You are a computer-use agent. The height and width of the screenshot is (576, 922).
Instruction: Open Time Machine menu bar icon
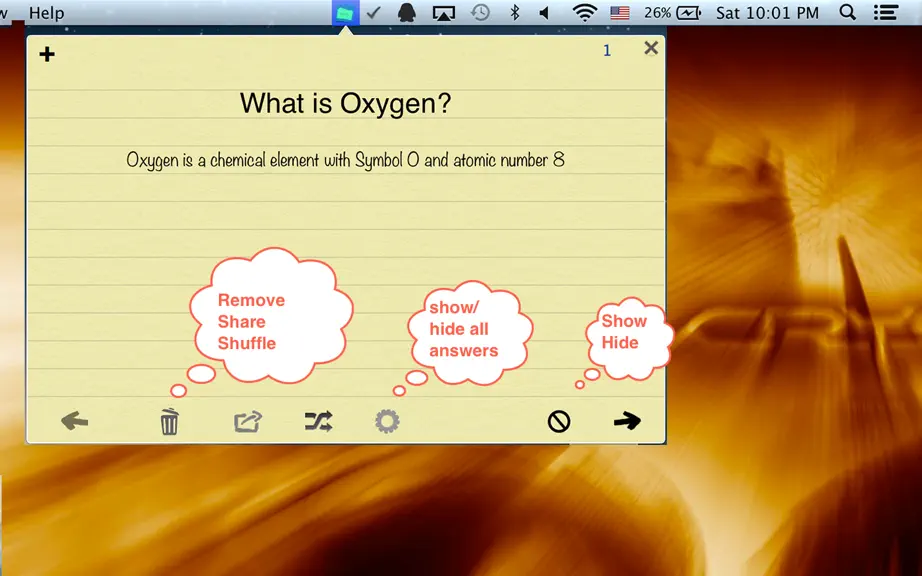pyautogui.click(x=480, y=13)
